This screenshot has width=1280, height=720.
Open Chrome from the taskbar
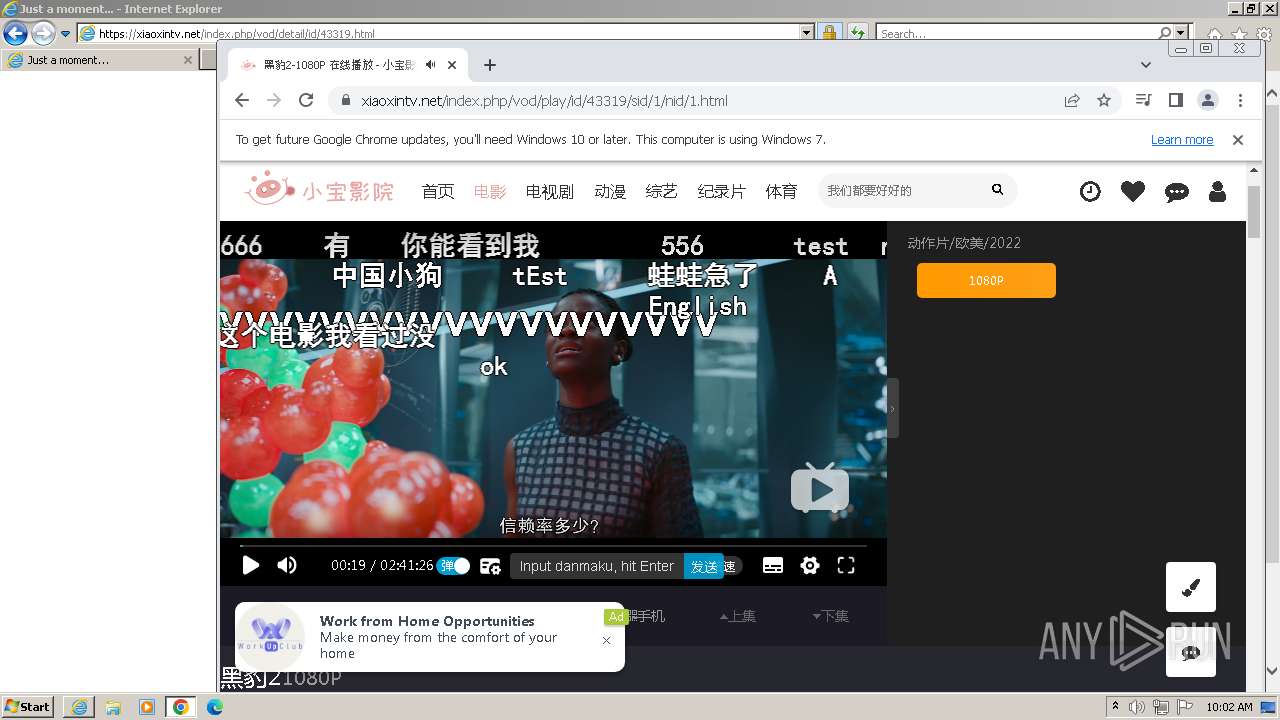180,707
